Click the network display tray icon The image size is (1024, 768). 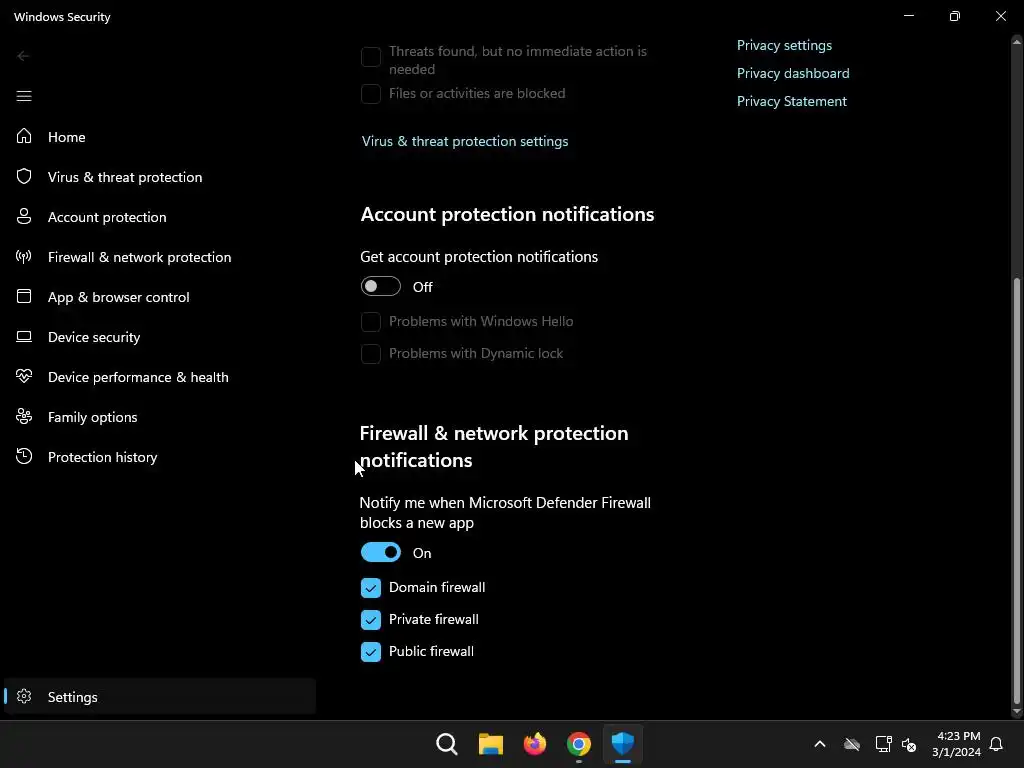click(x=884, y=744)
